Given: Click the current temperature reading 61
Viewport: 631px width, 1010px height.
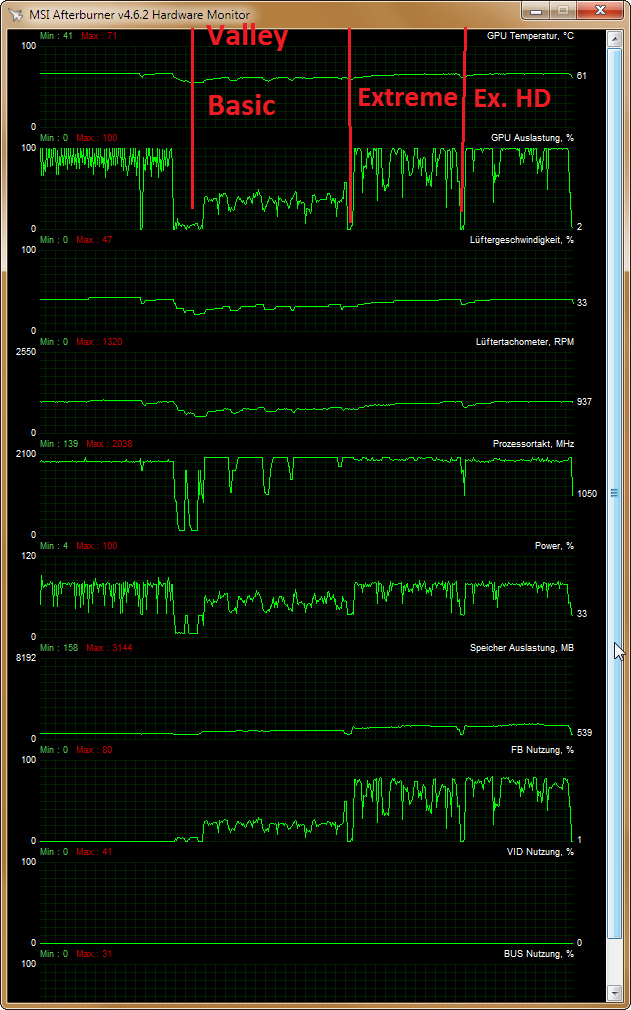Looking at the screenshot, I should (581, 76).
